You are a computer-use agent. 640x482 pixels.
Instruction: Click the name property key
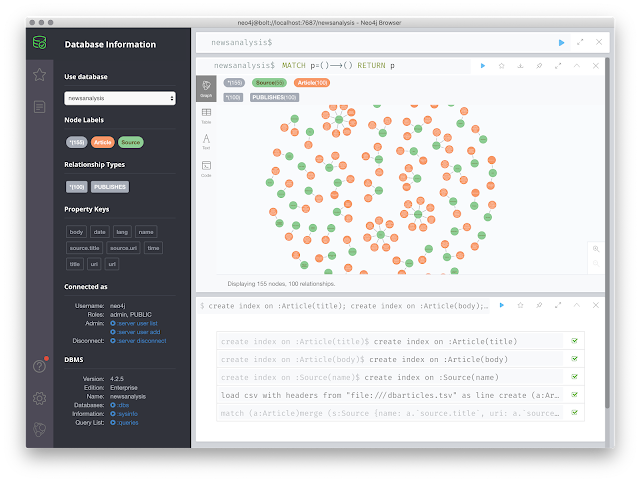(x=146, y=232)
